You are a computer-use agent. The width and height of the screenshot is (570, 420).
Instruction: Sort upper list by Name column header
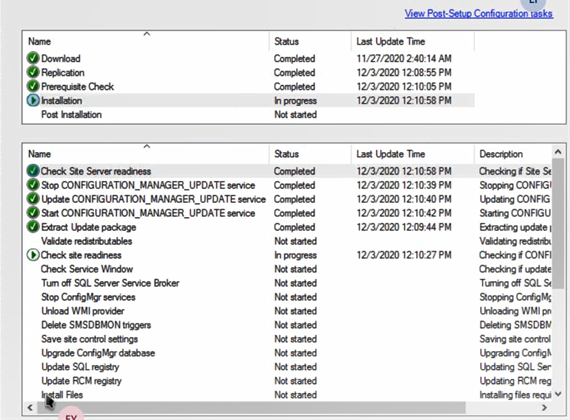pyautogui.click(x=146, y=41)
